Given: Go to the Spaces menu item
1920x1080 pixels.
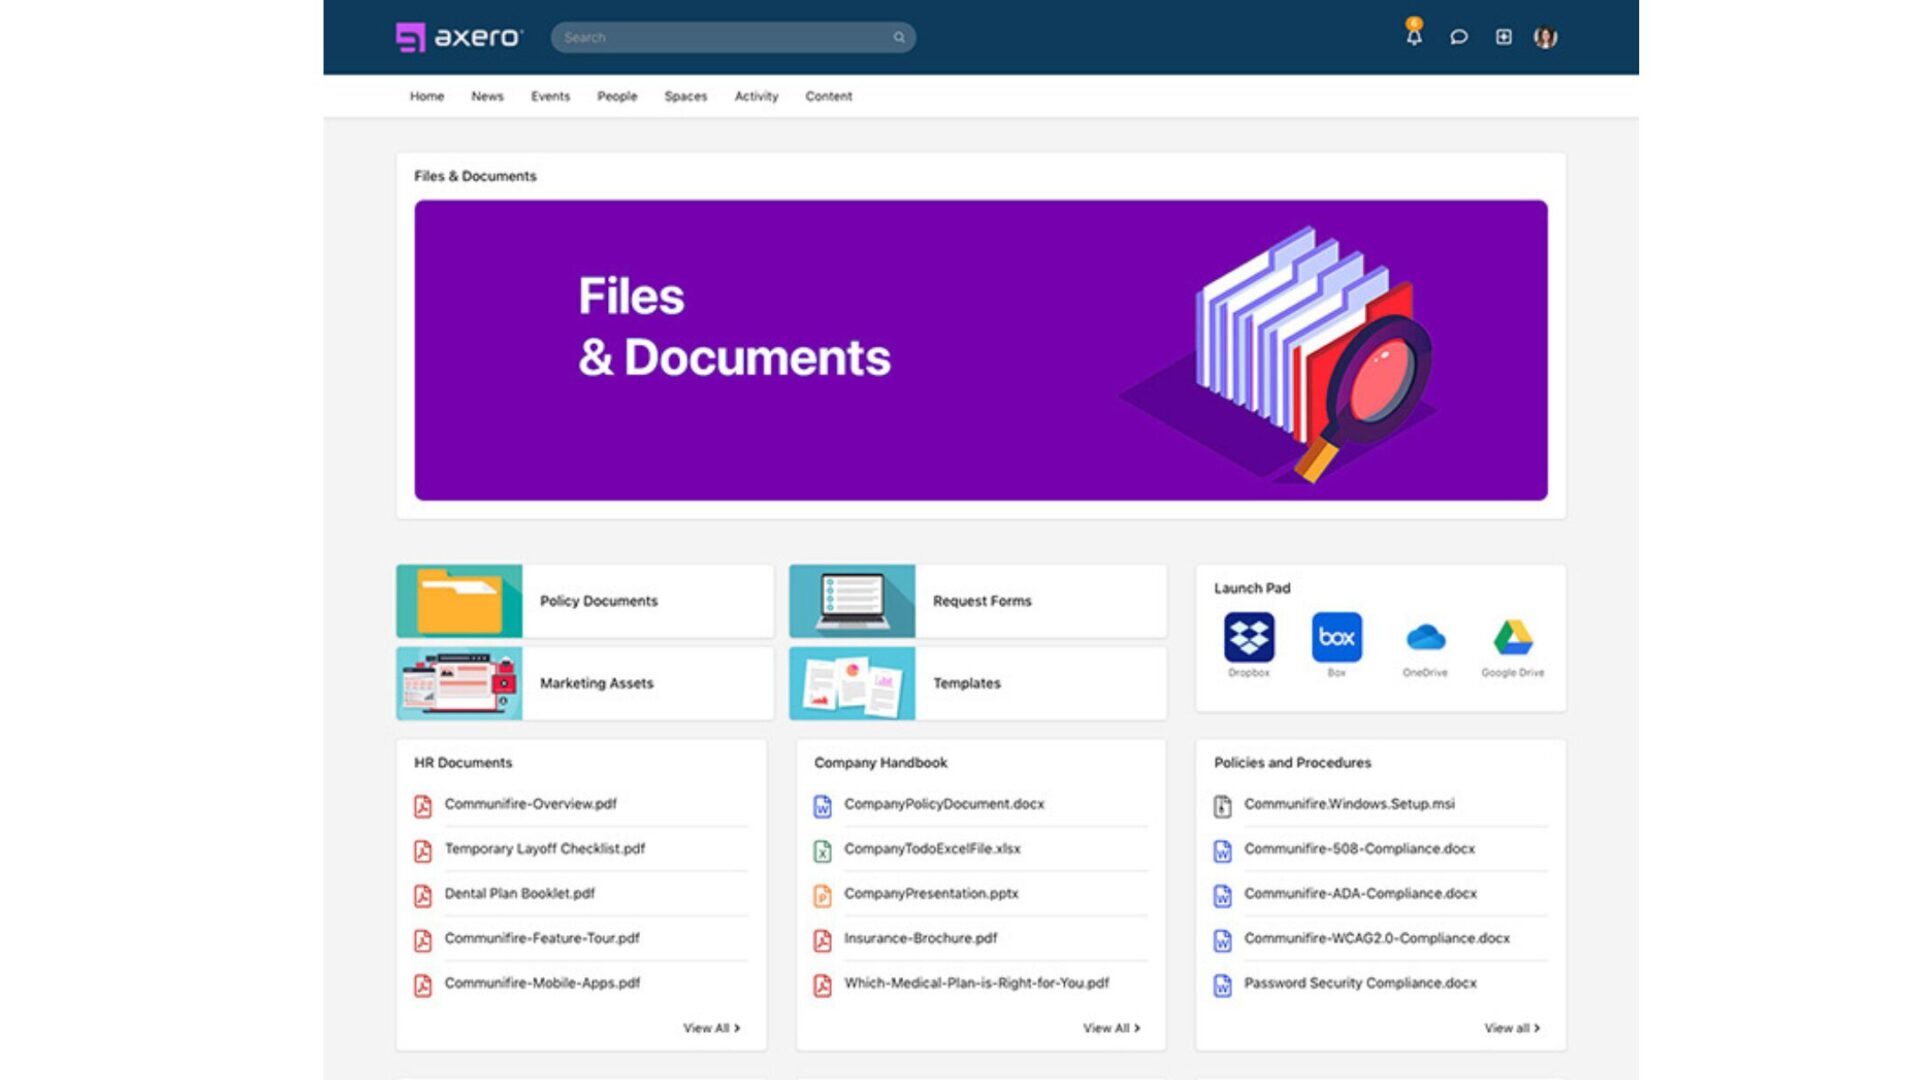Looking at the screenshot, I should [685, 96].
